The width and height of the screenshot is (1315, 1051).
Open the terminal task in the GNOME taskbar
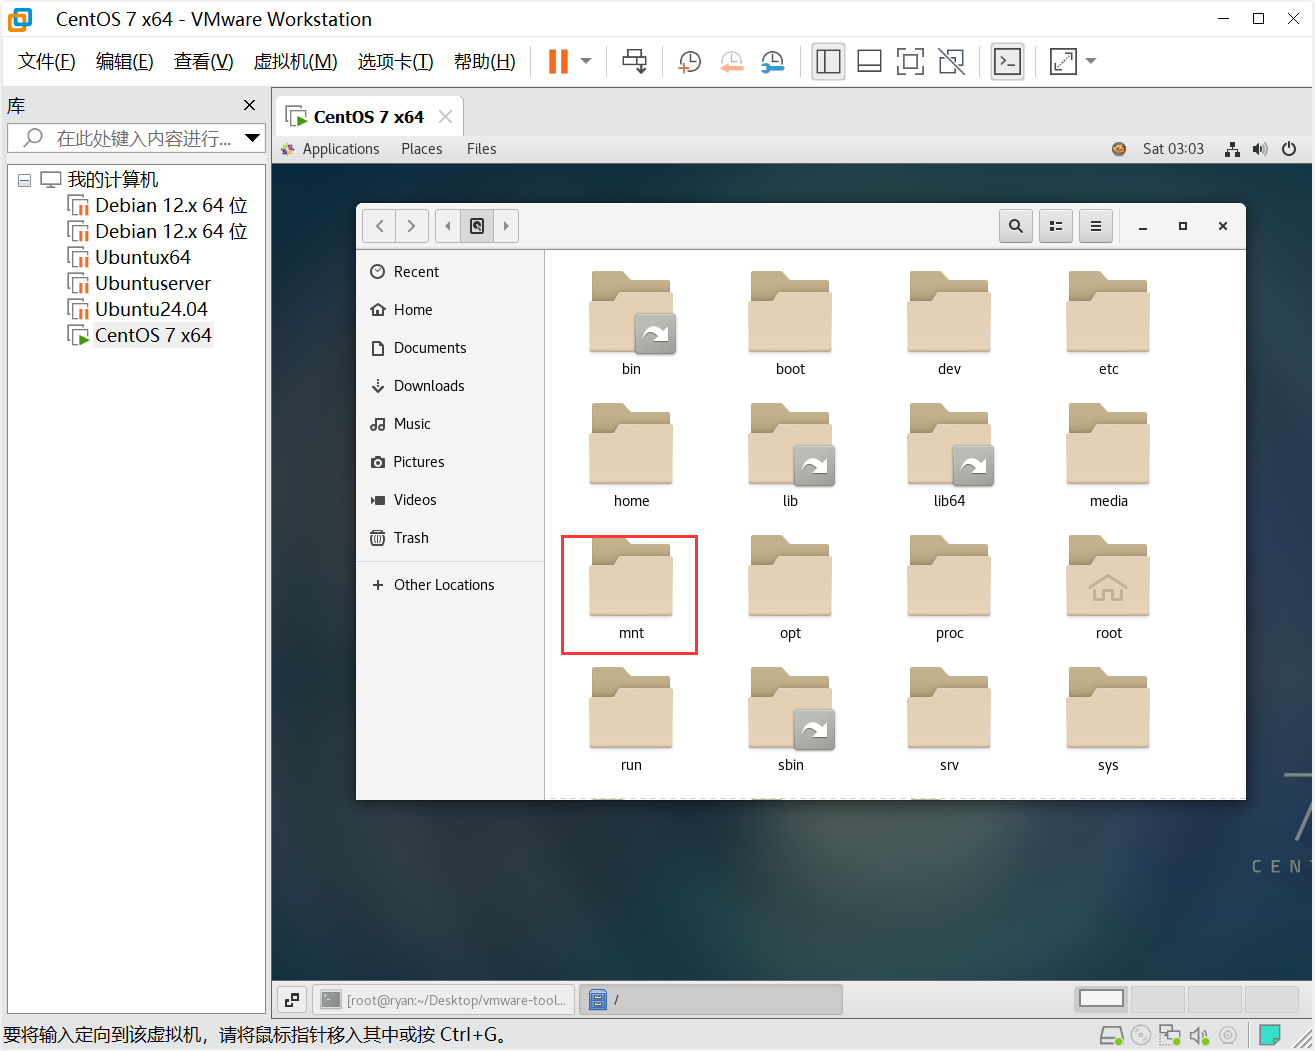coord(444,1000)
